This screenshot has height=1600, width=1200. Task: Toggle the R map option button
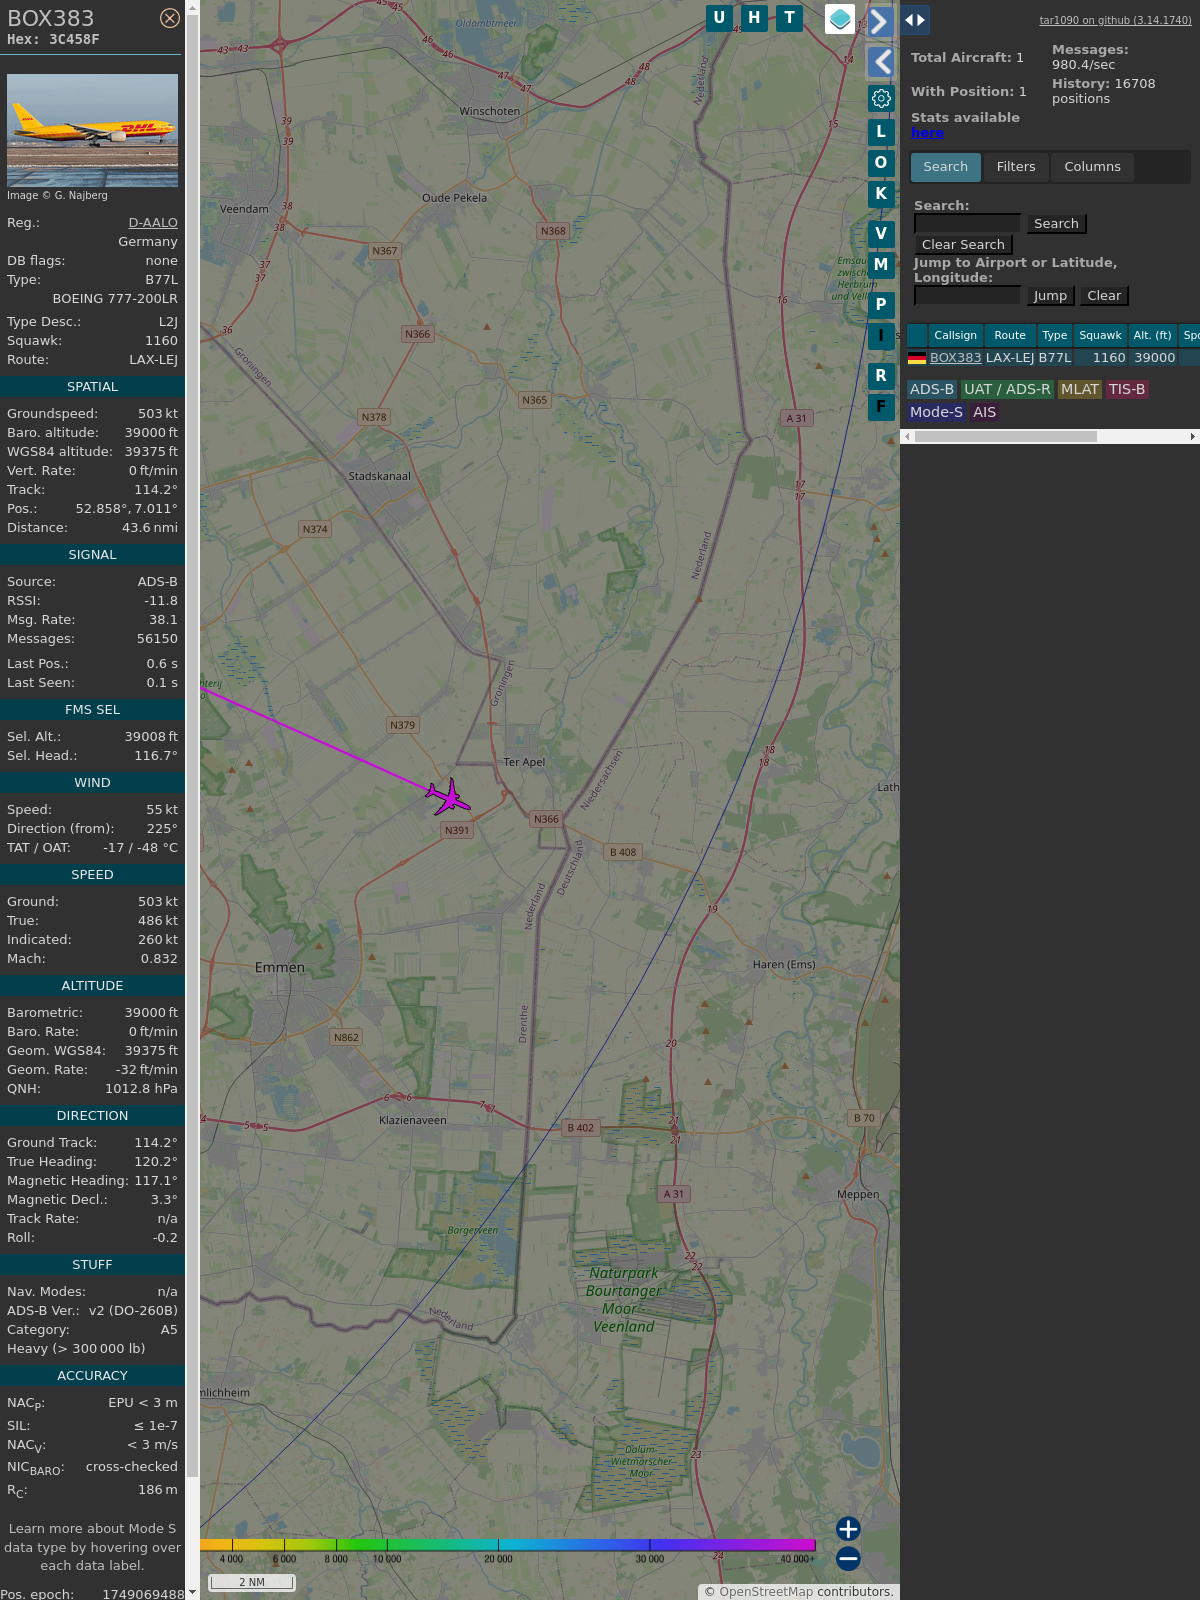[881, 376]
